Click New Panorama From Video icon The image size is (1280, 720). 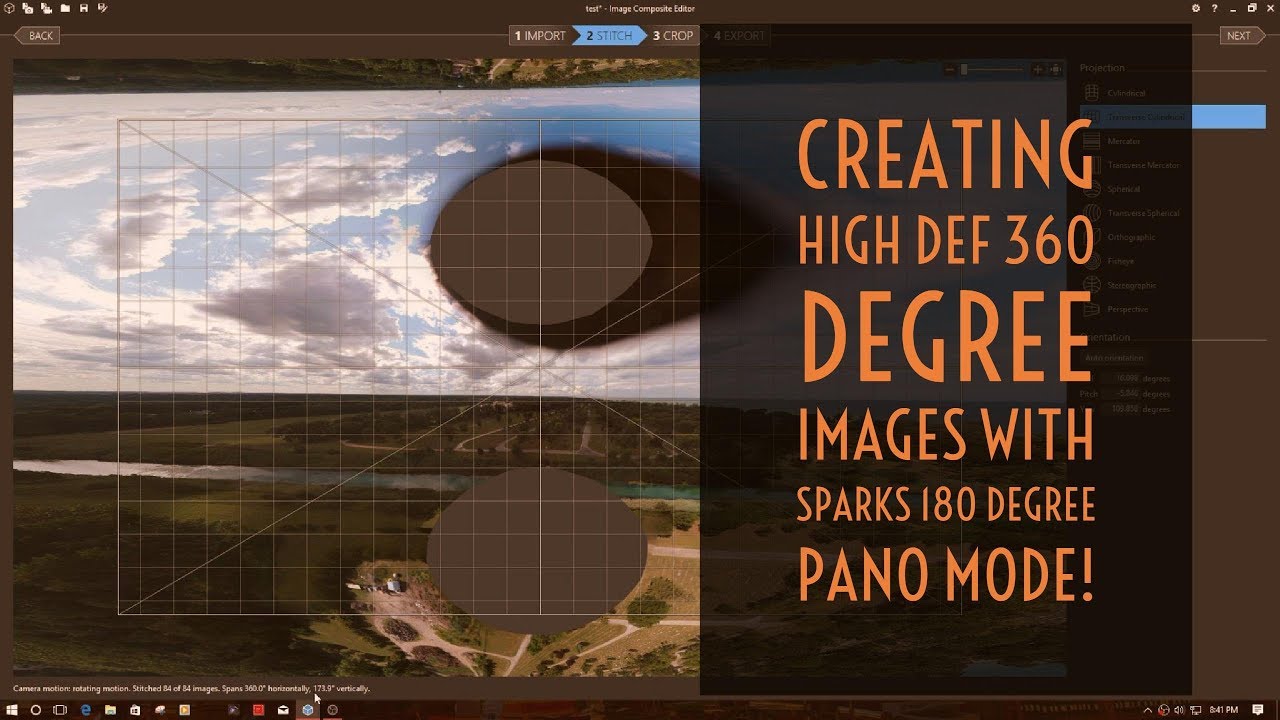(x=45, y=8)
